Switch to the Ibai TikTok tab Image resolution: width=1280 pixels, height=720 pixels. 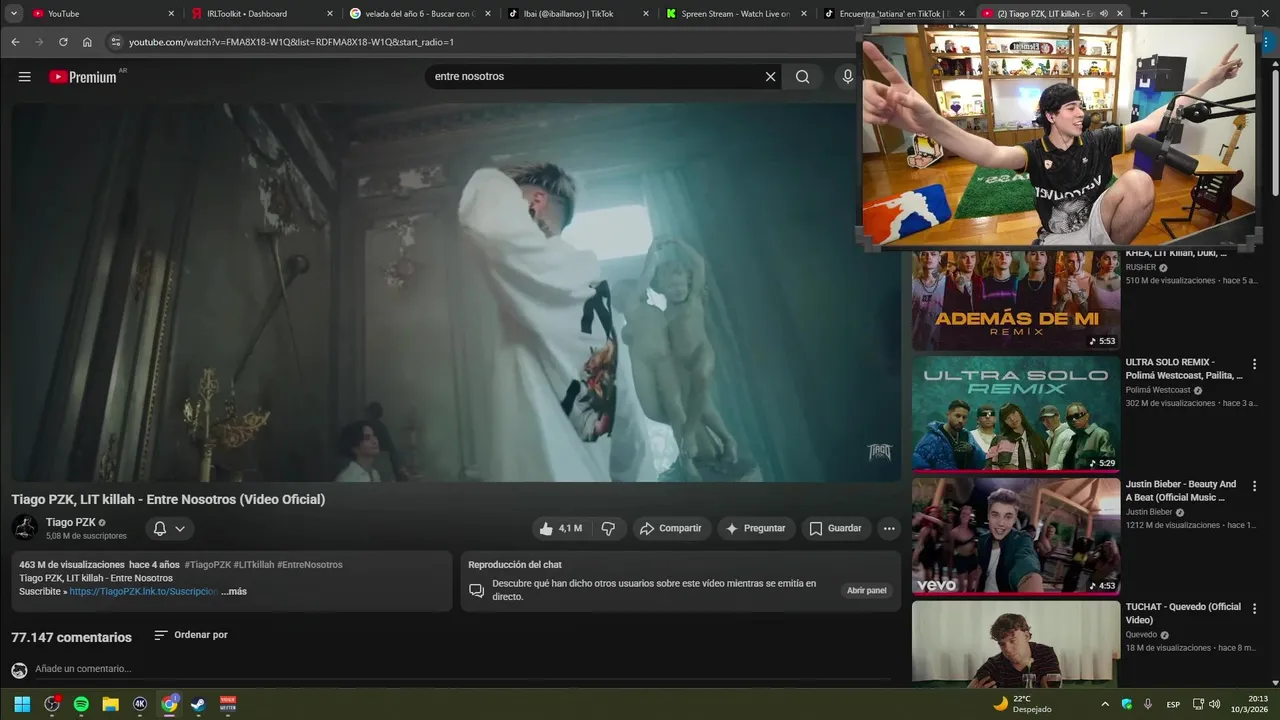click(578, 14)
